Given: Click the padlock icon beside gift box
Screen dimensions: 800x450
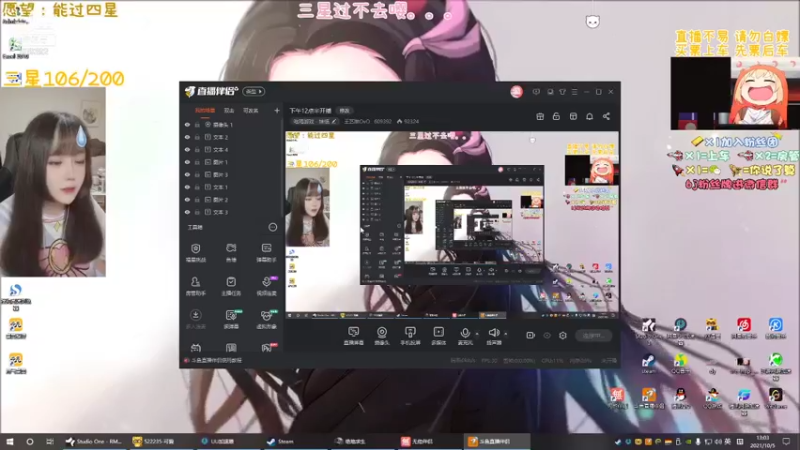Looking at the screenshot, I should (556, 116).
